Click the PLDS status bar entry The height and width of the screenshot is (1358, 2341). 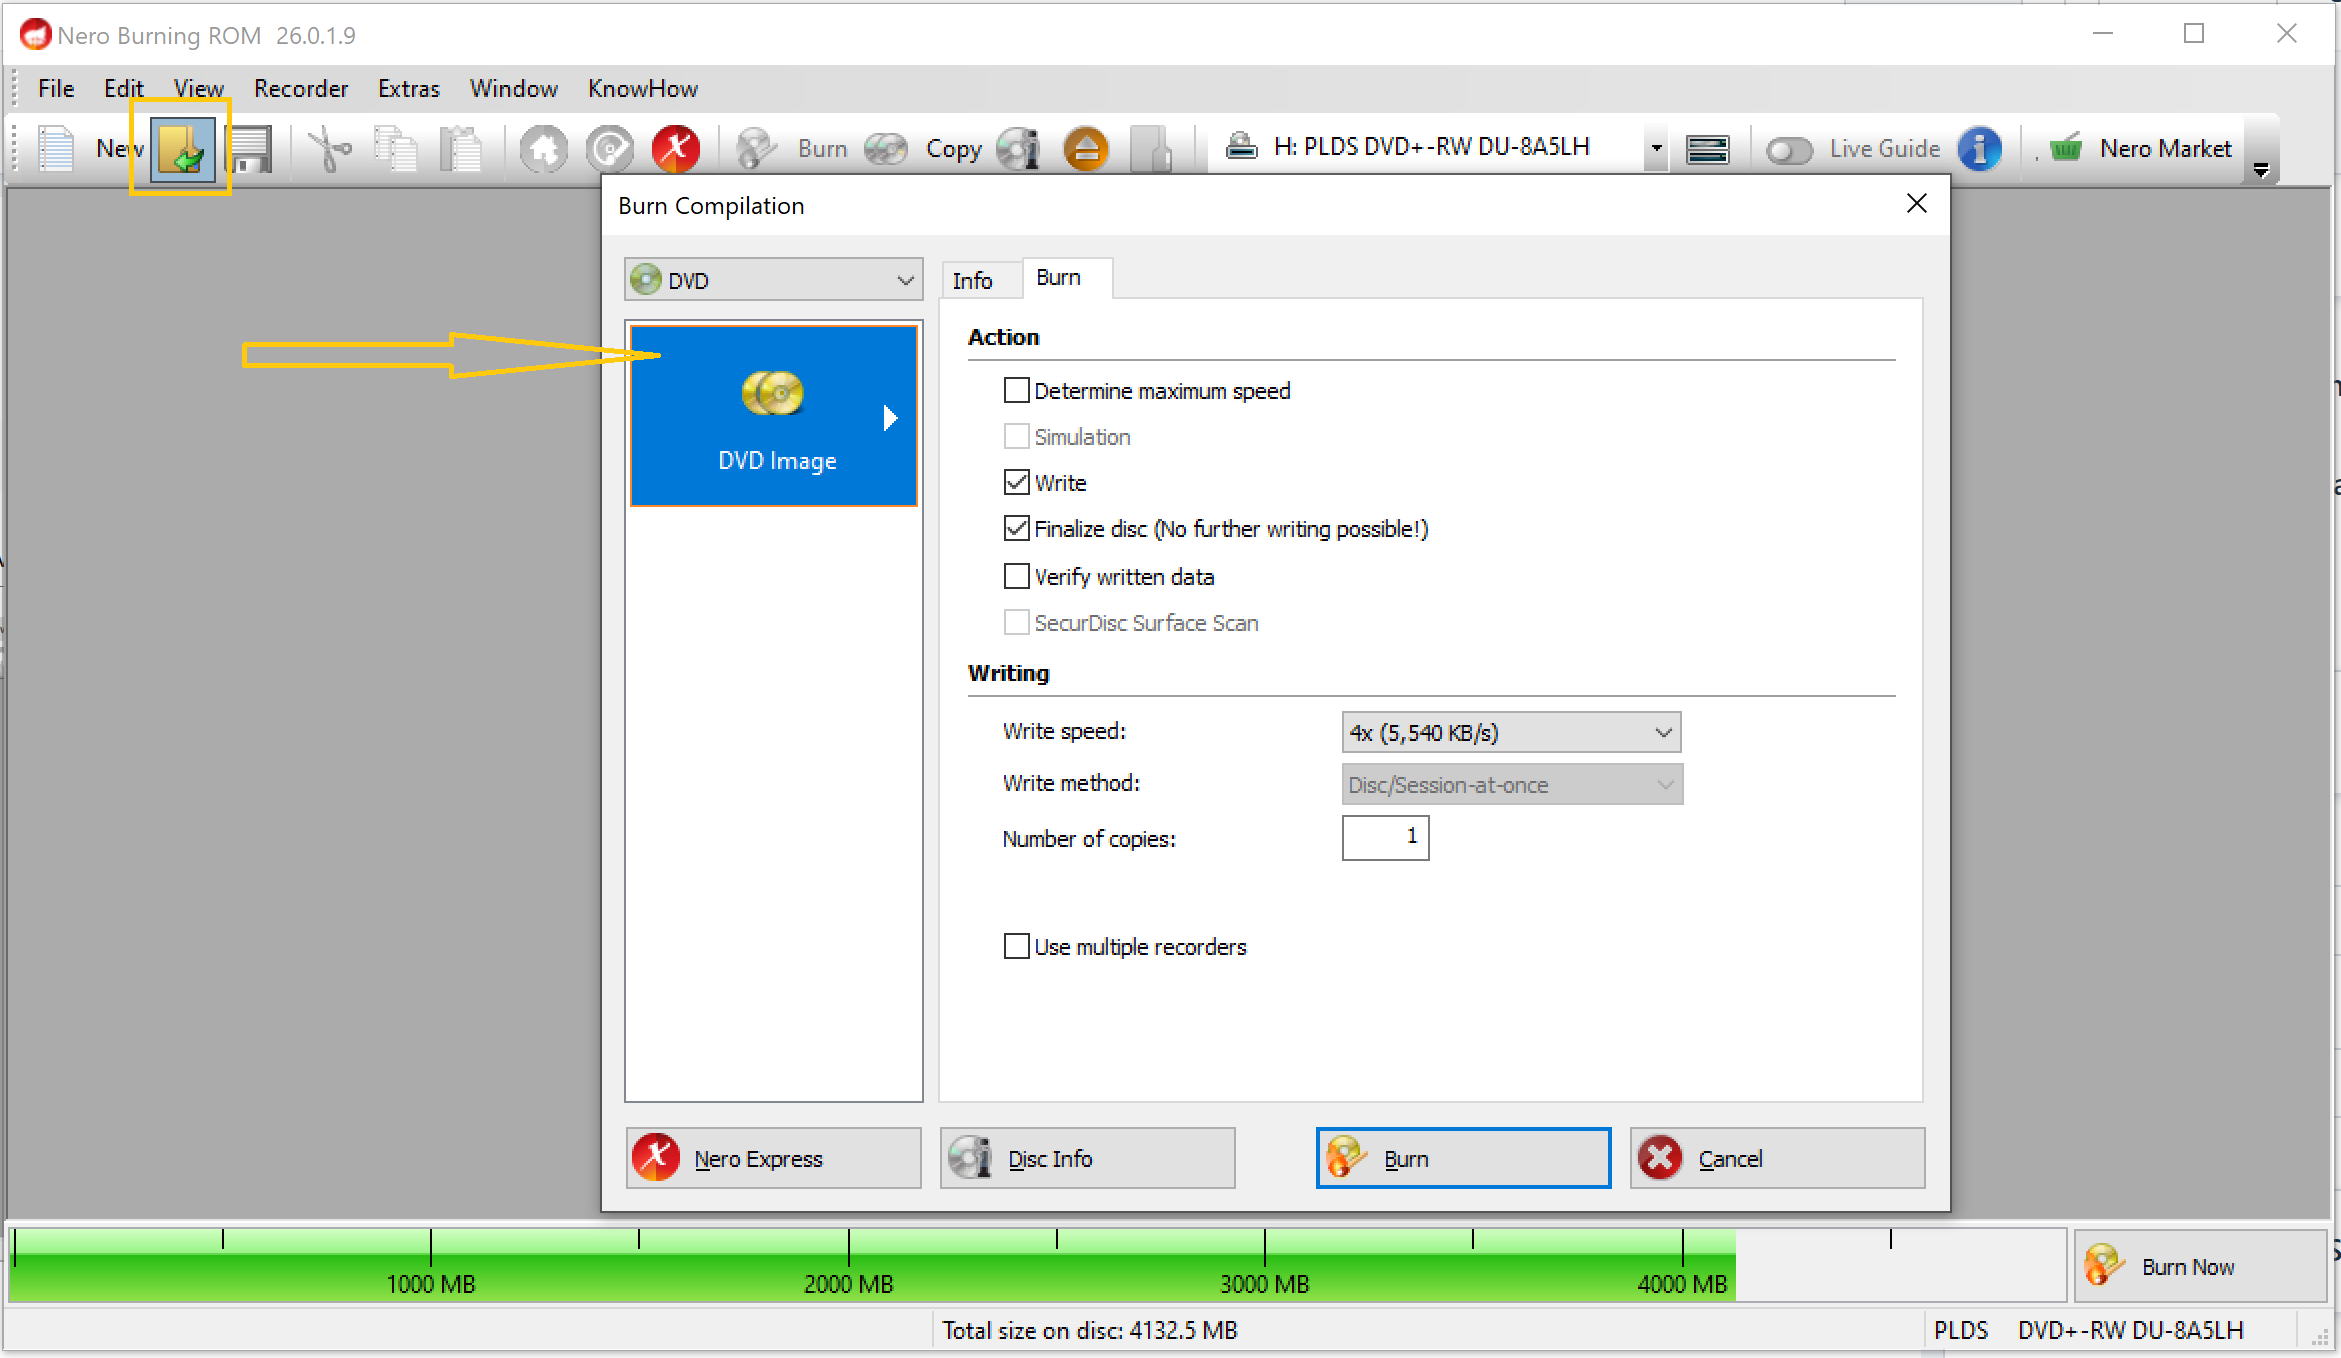1960,1330
